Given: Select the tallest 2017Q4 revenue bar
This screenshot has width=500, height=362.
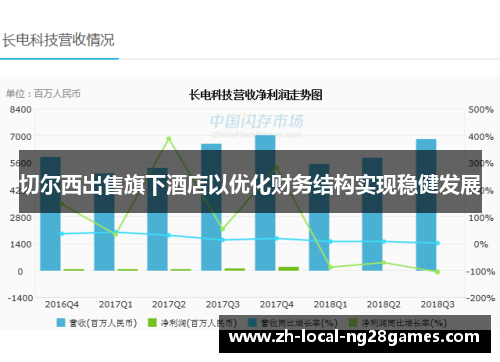Looking at the screenshot, I should click(265, 203).
